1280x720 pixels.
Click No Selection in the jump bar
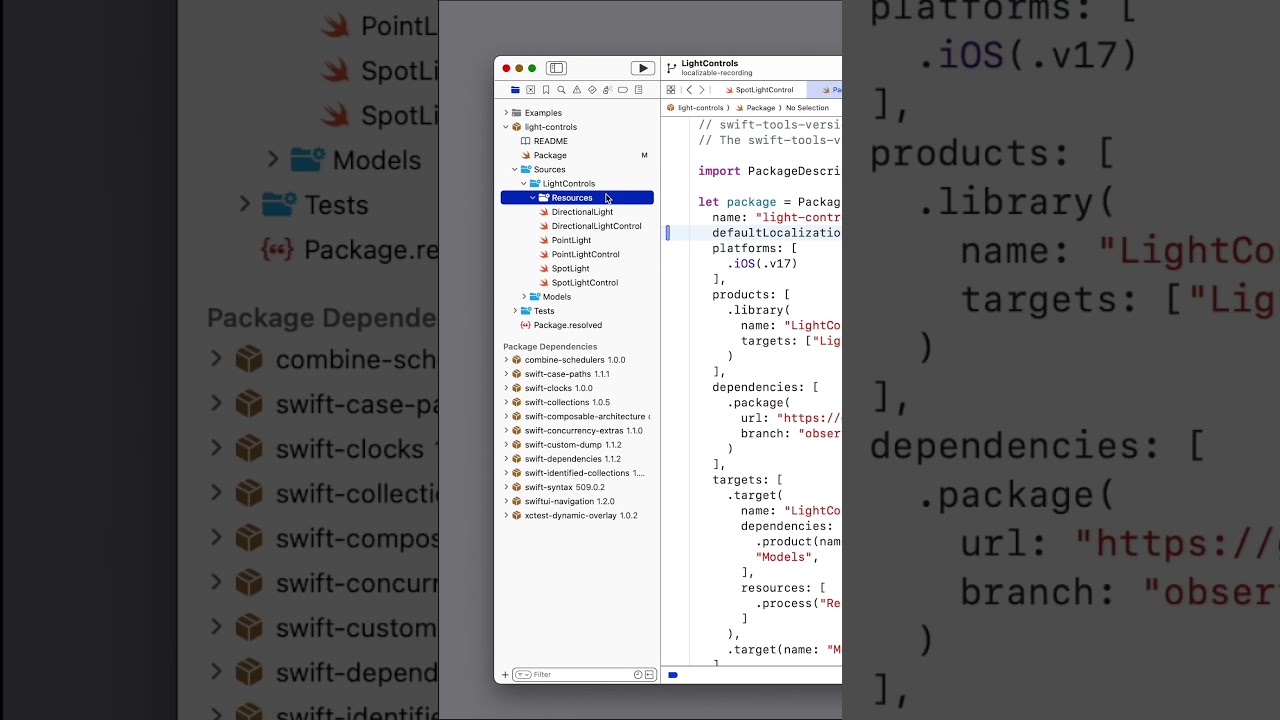807,108
